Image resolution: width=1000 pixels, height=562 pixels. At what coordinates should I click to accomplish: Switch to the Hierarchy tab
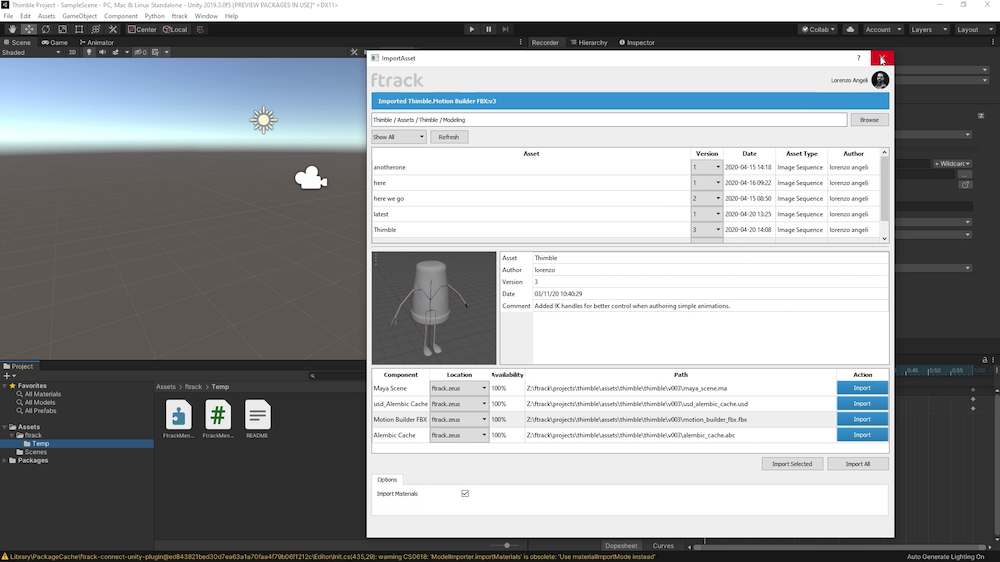589,43
